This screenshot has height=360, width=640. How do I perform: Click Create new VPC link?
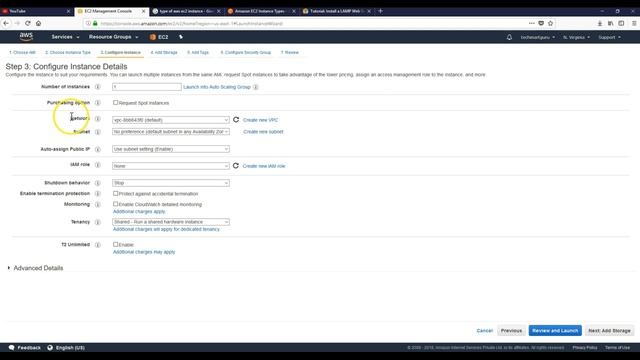point(260,120)
